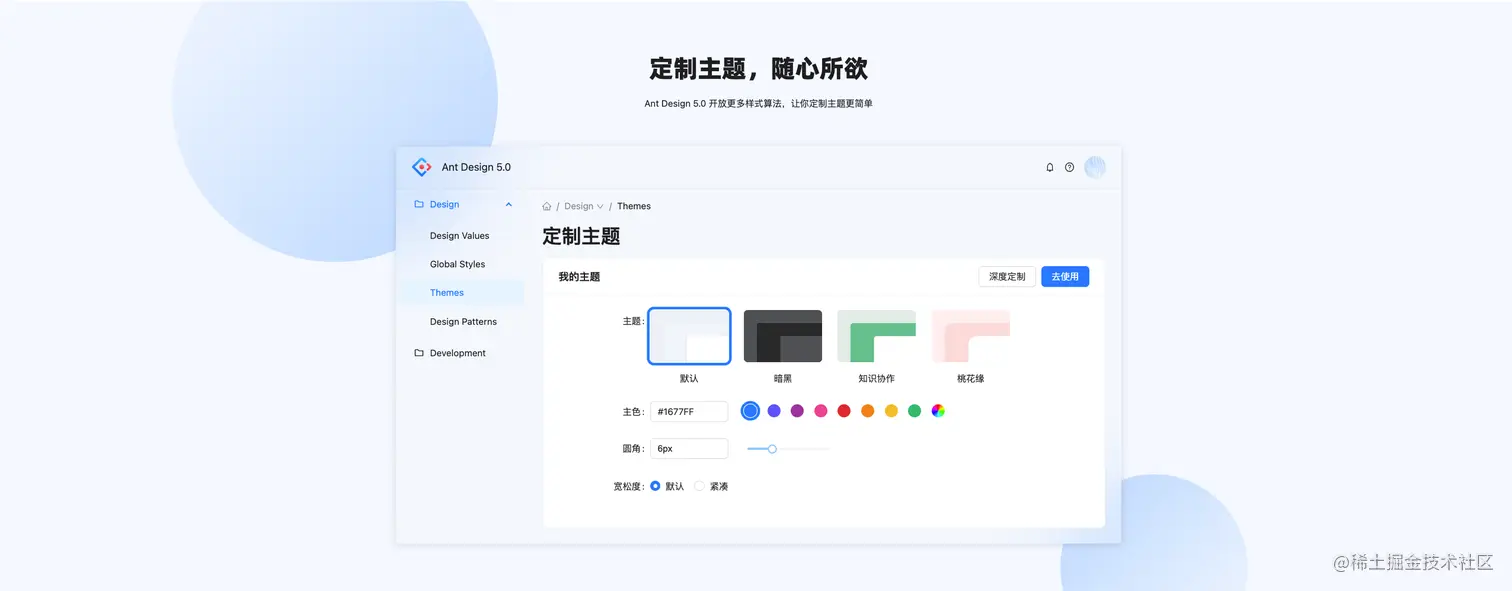Pick the indigo color swatch
The image size is (1512, 591).
[x=774, y=411]
